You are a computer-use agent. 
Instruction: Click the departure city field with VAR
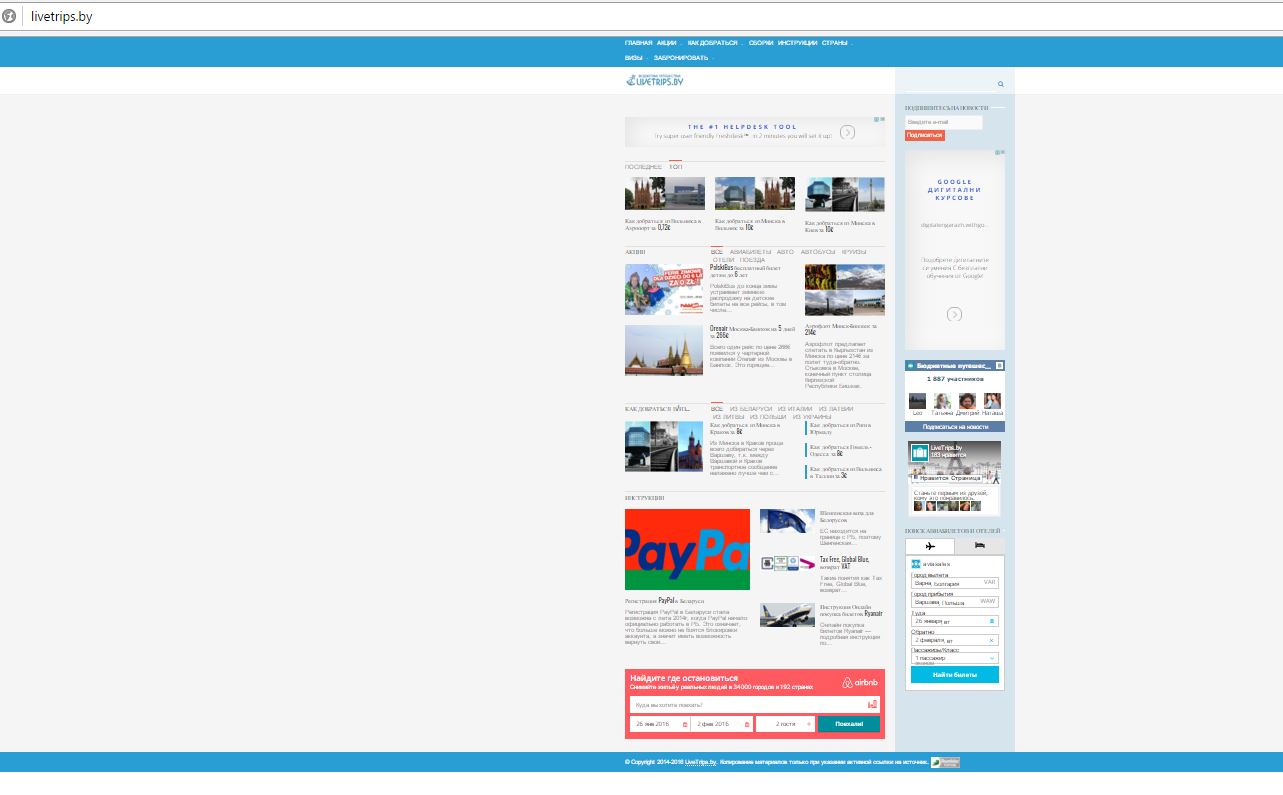955,583
